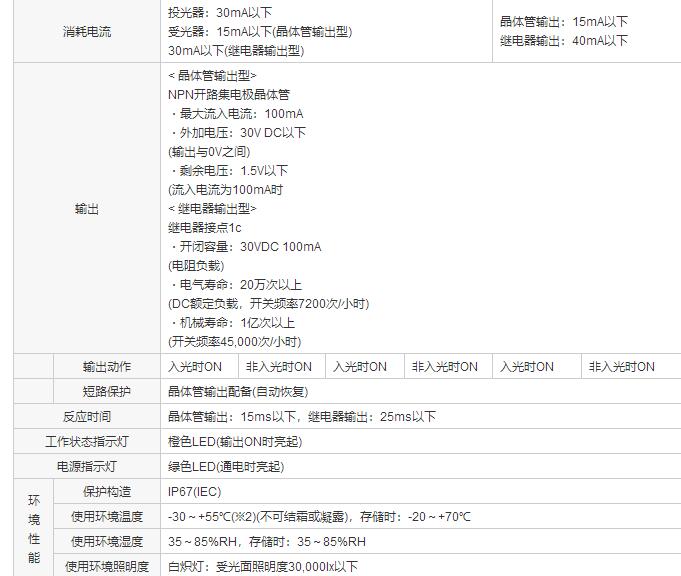The width and height of the screenshot is (681, 576).
Task: Click the 输出 row header cell
Action: tap(86, 209)
